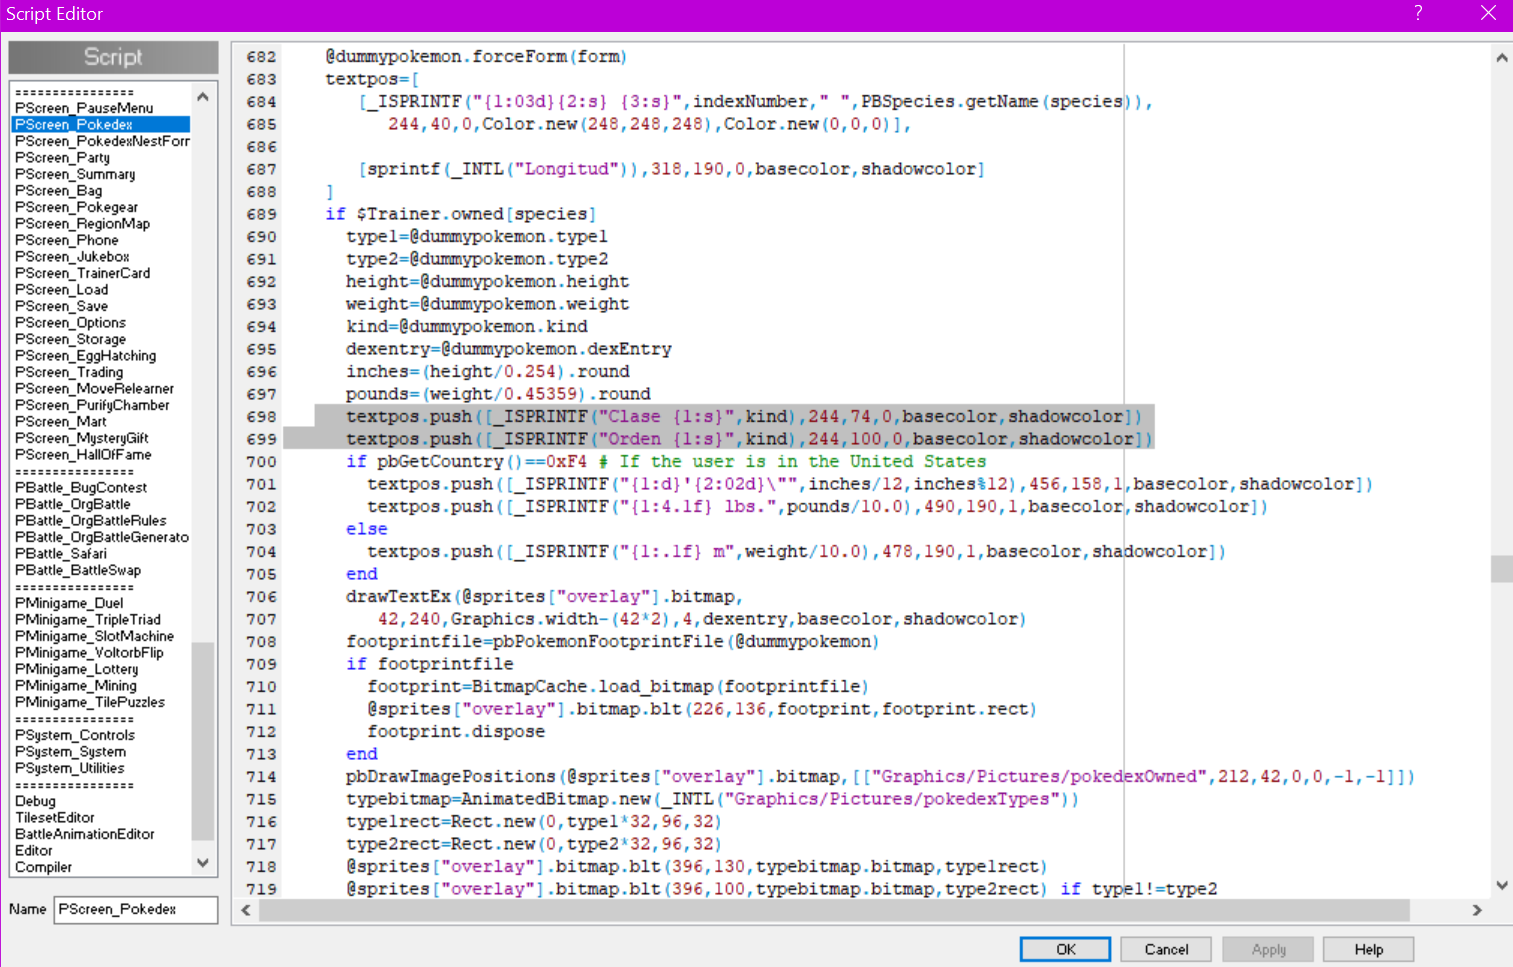
Task: Select the Compiler script
Action: [x=44, y=867]
